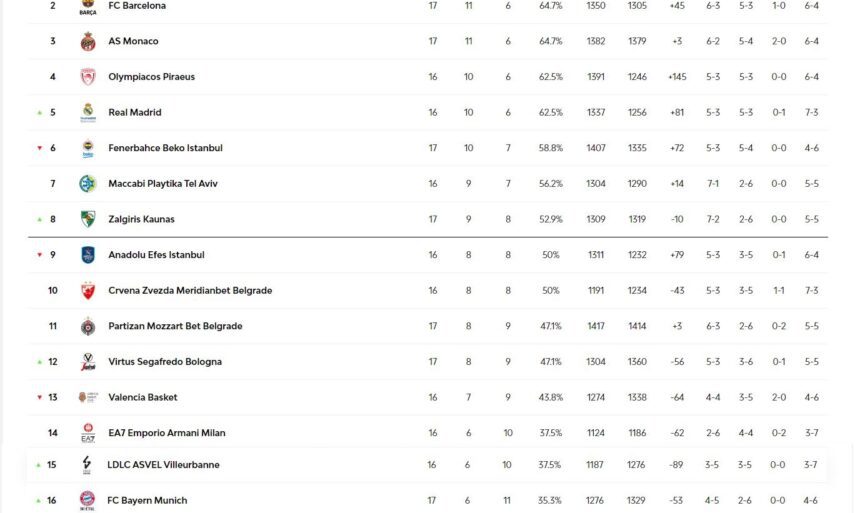Open EA7 Emporio Armani Milan team page
Viewport: 855px width, 513px height.
tap(166, 433)
